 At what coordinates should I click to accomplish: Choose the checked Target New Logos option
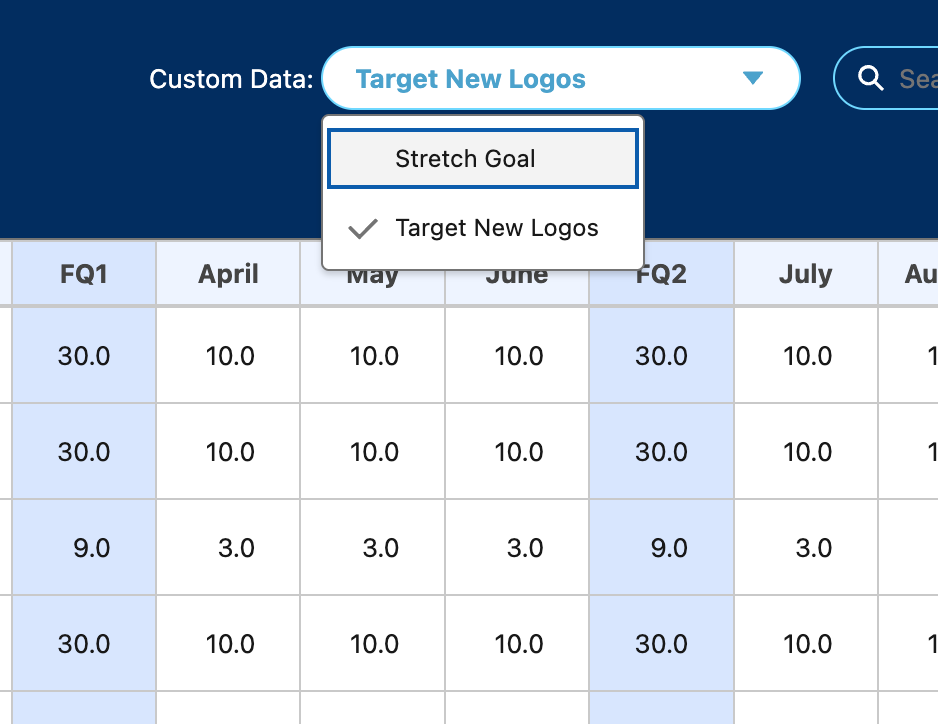point(496,228)
